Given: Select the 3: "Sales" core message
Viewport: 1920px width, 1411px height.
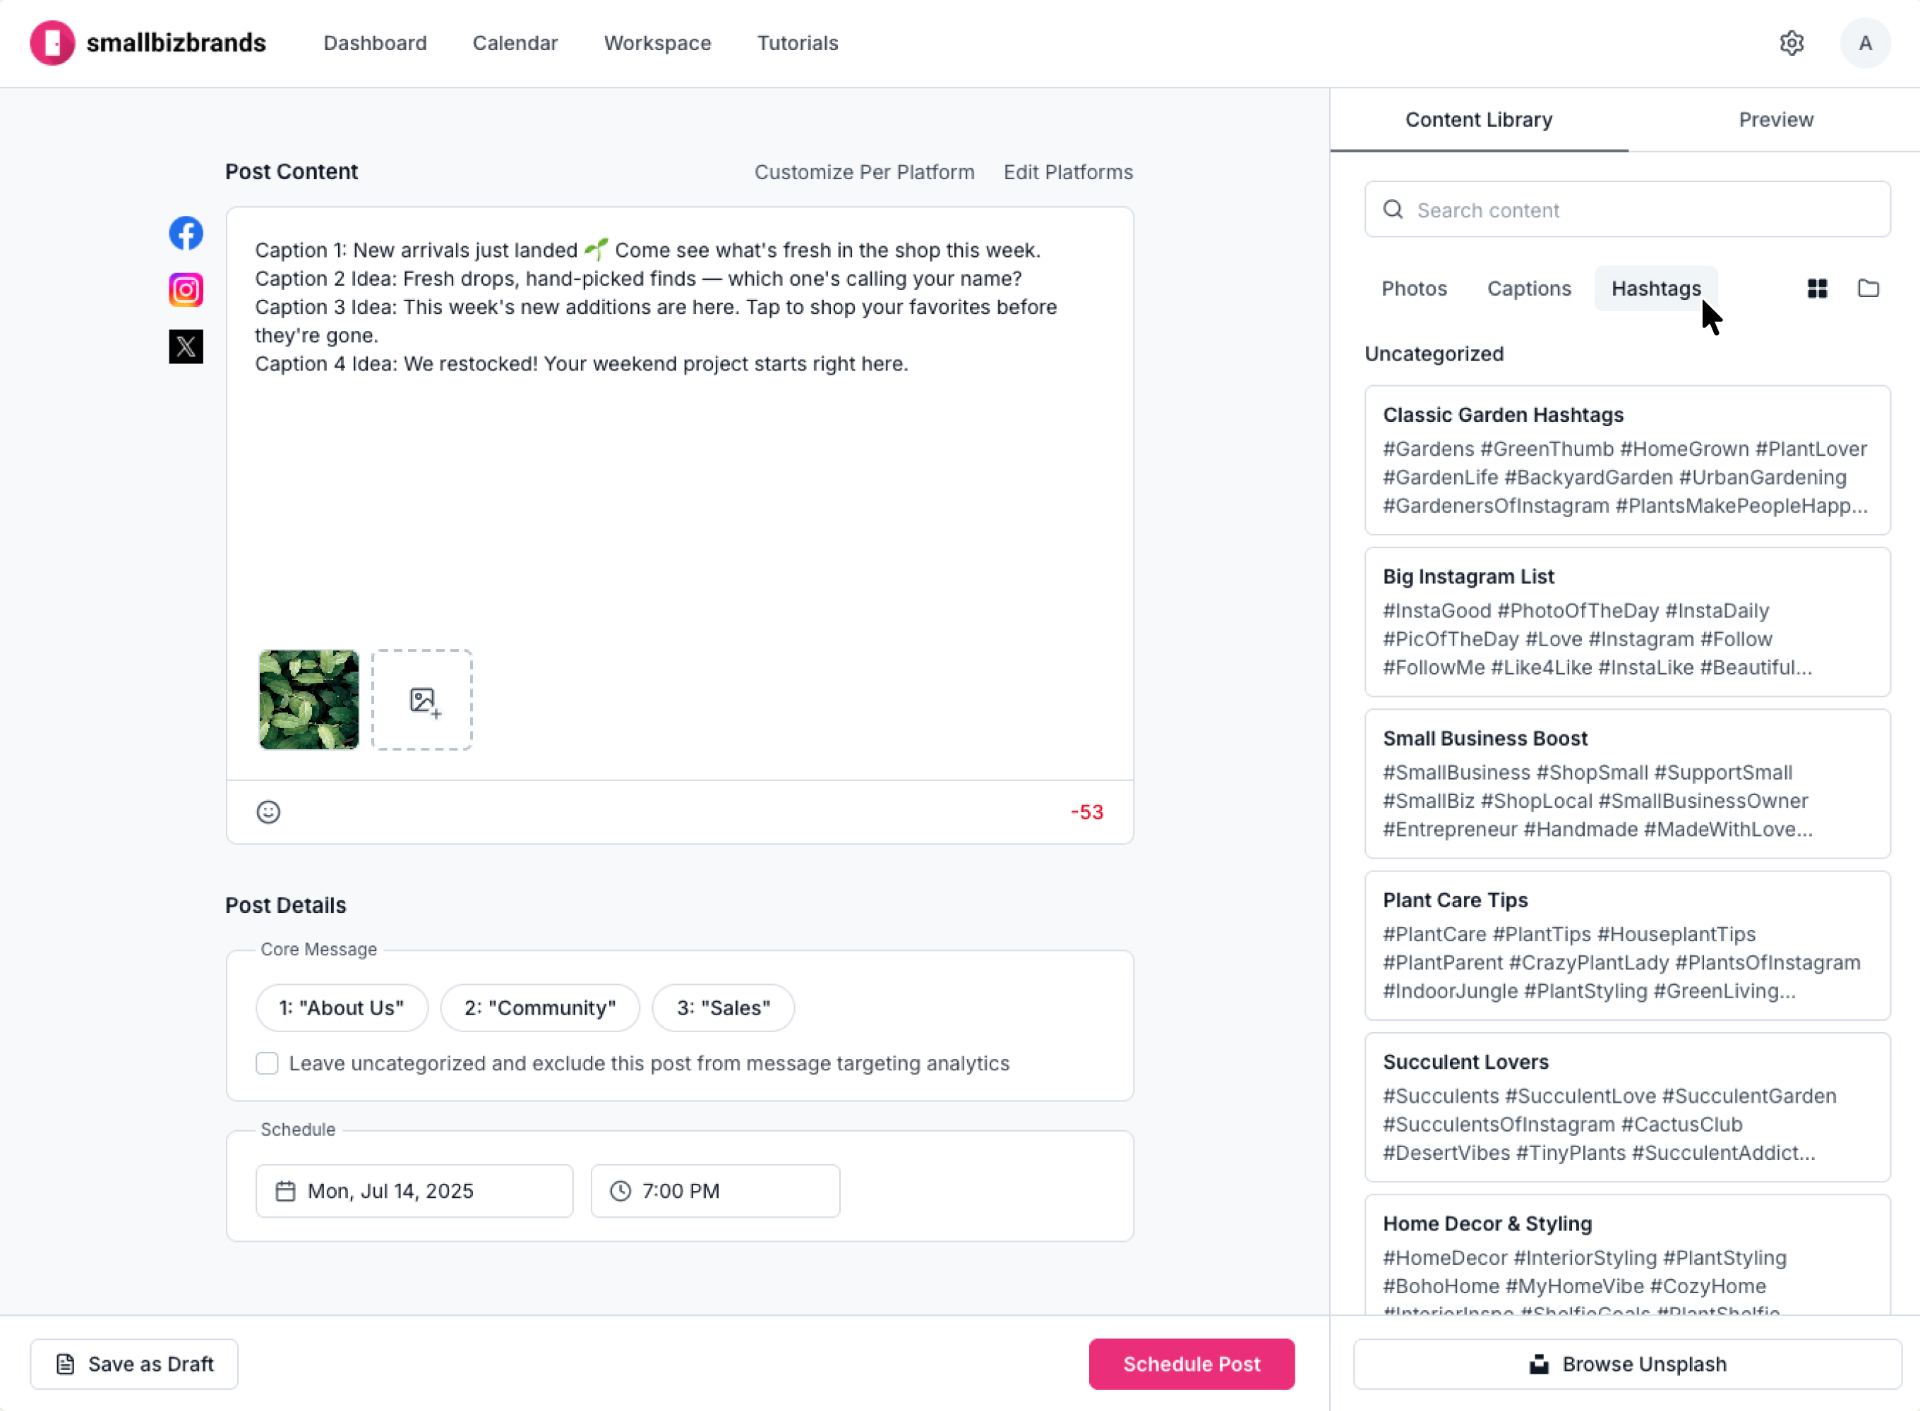Looking at the screenshot, I should 723,1008.
